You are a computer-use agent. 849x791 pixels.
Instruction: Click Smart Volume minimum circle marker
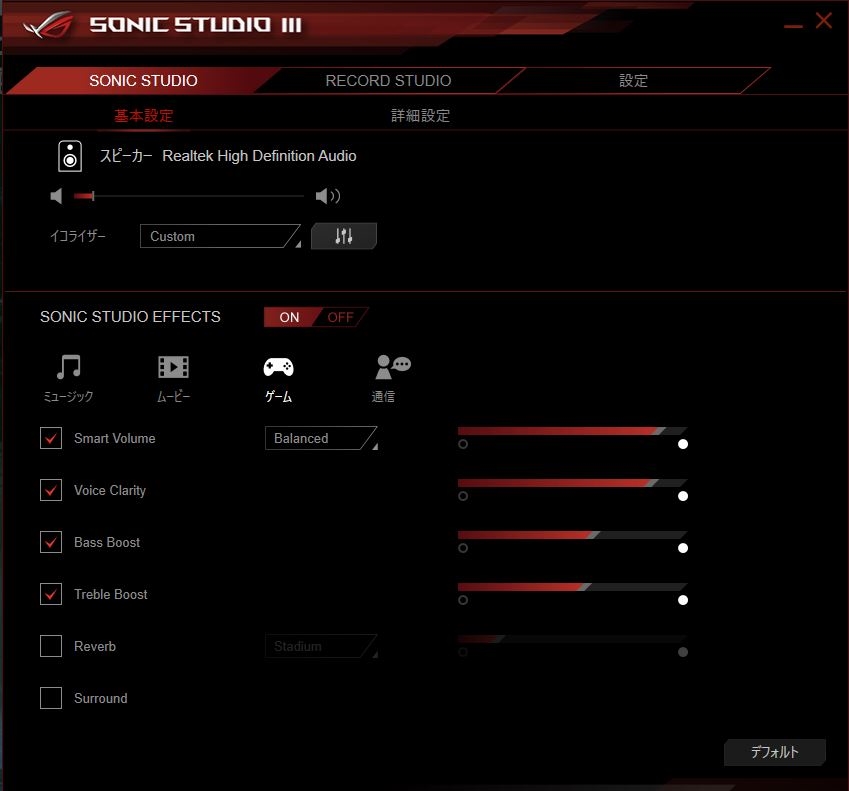click(463, 444)
